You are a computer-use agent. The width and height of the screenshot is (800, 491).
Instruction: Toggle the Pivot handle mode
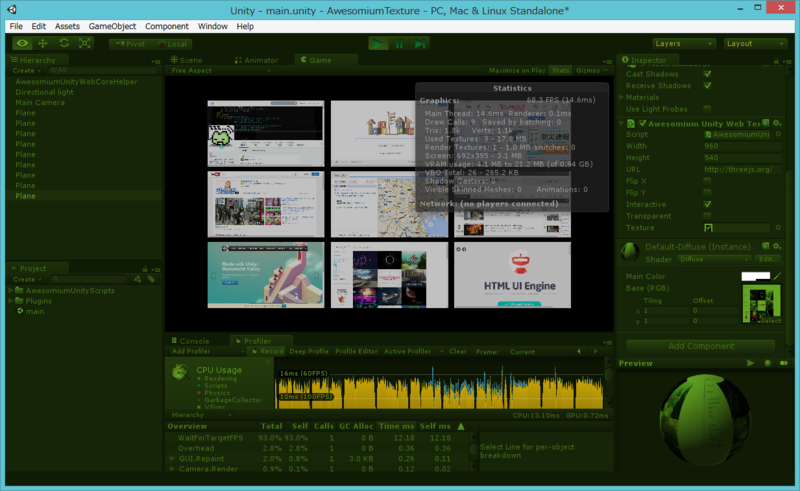click(130, 44)
